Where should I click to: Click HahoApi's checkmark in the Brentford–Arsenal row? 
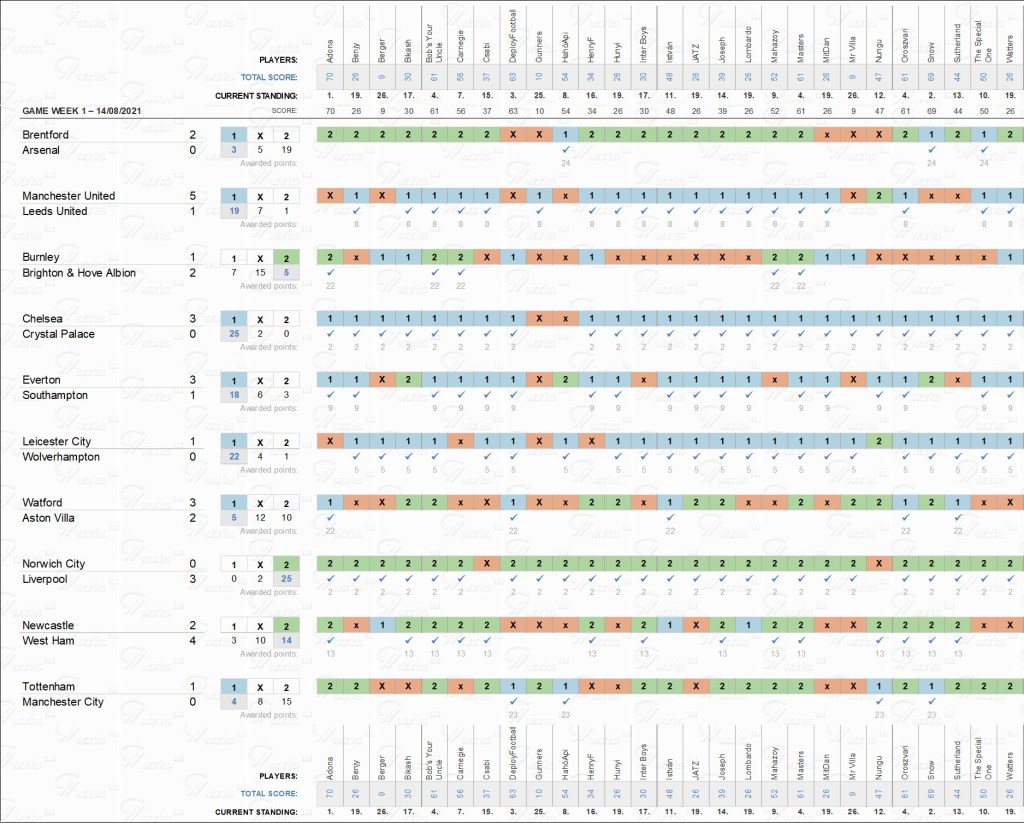pyautogui.click(x=566, y=149)
